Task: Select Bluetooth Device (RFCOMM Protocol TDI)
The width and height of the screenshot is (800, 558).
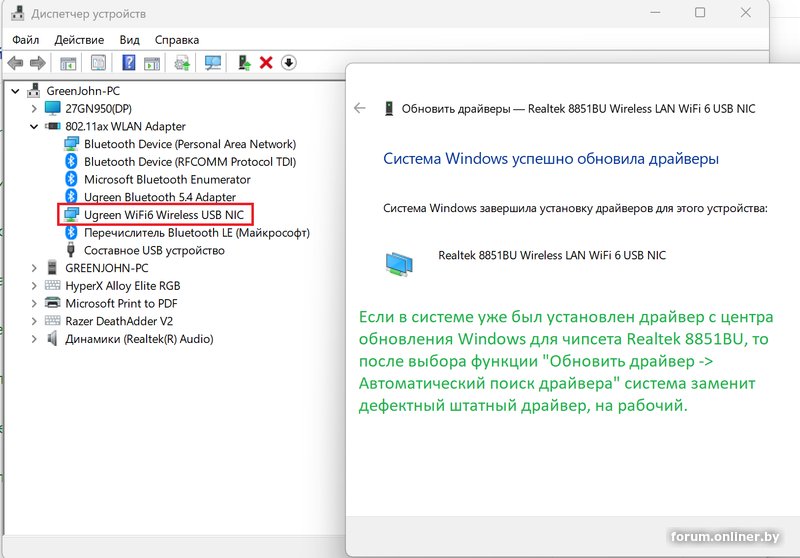Action: pyautogui.click(x=190, y=162)
